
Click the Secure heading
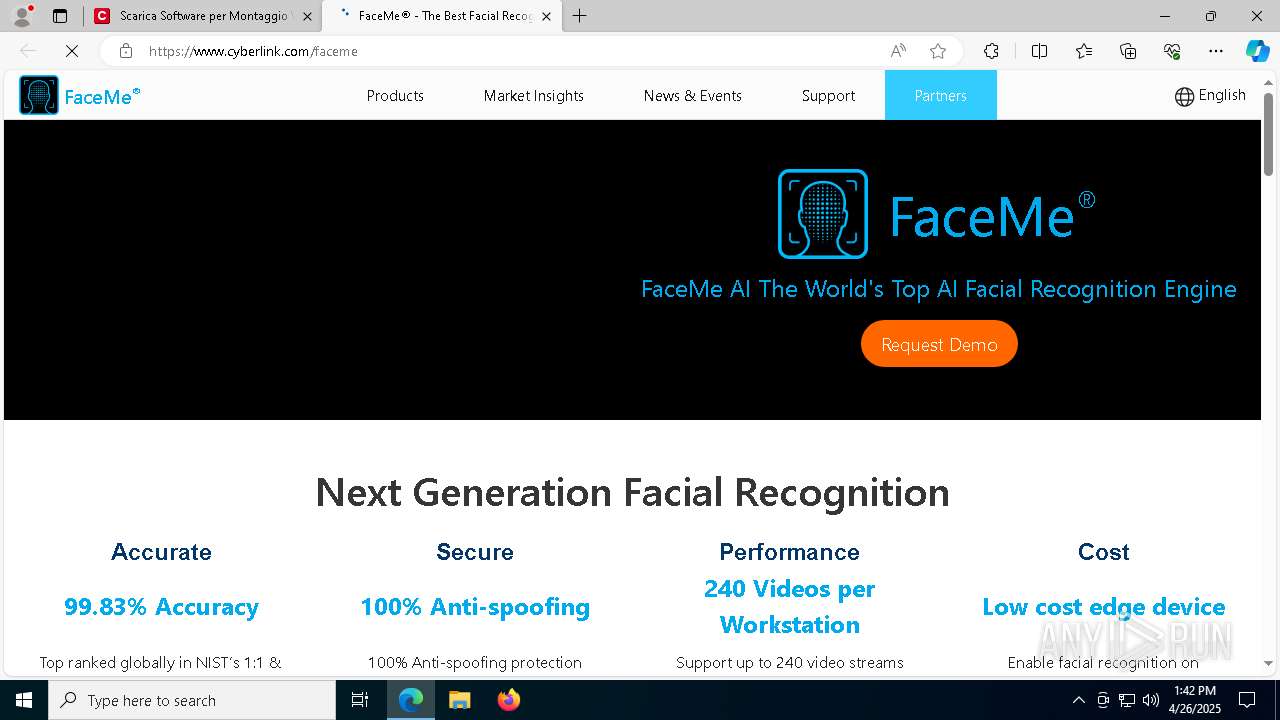pyautogui.click(x=475, y=552)
